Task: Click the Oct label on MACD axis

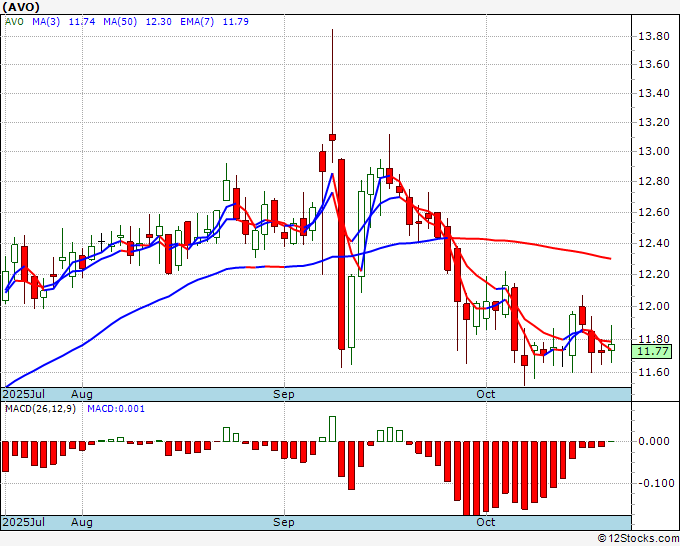Action: point(485,522)
